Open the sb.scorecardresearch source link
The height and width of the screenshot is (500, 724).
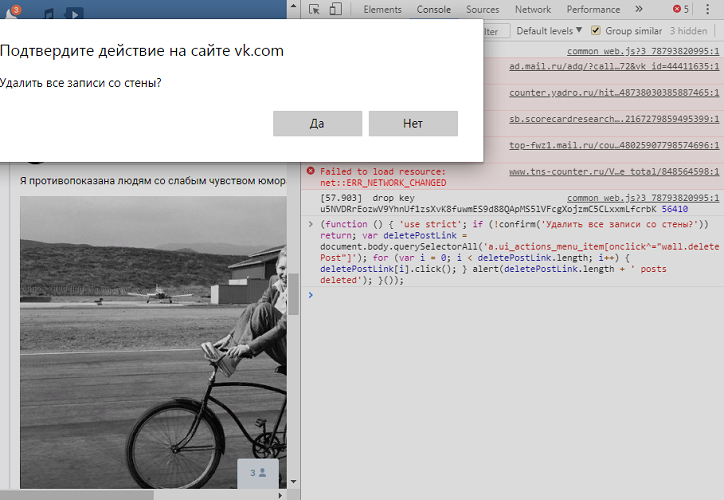pos(614,119)
